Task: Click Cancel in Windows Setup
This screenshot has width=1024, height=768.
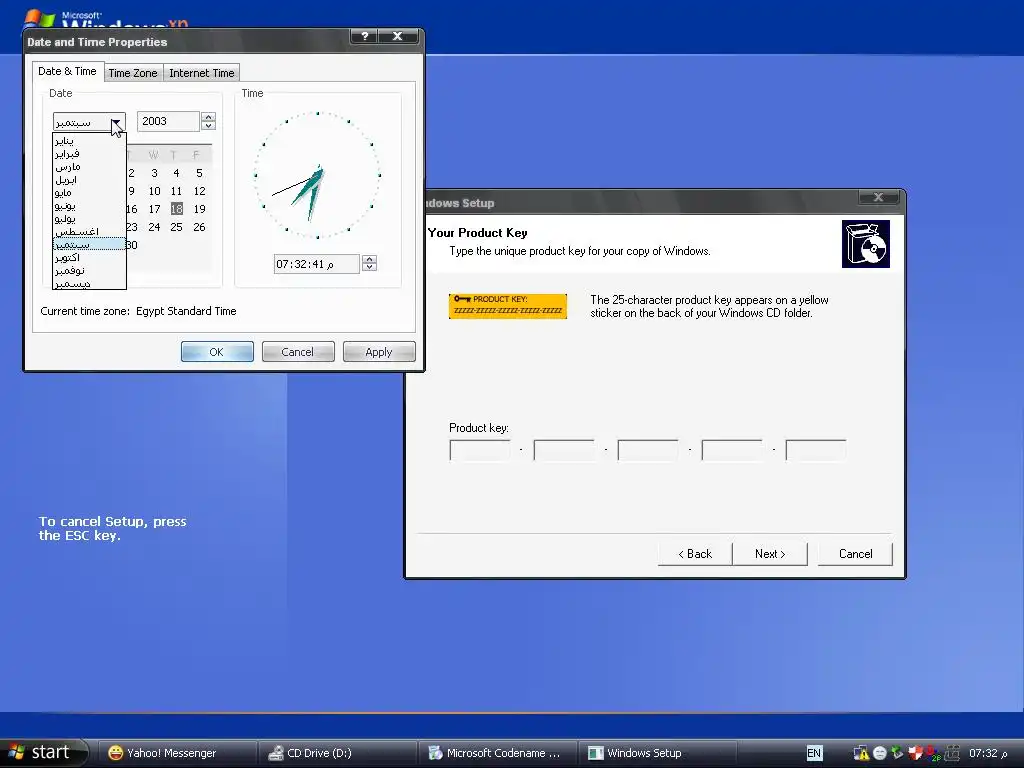Action: pos(855,554)
